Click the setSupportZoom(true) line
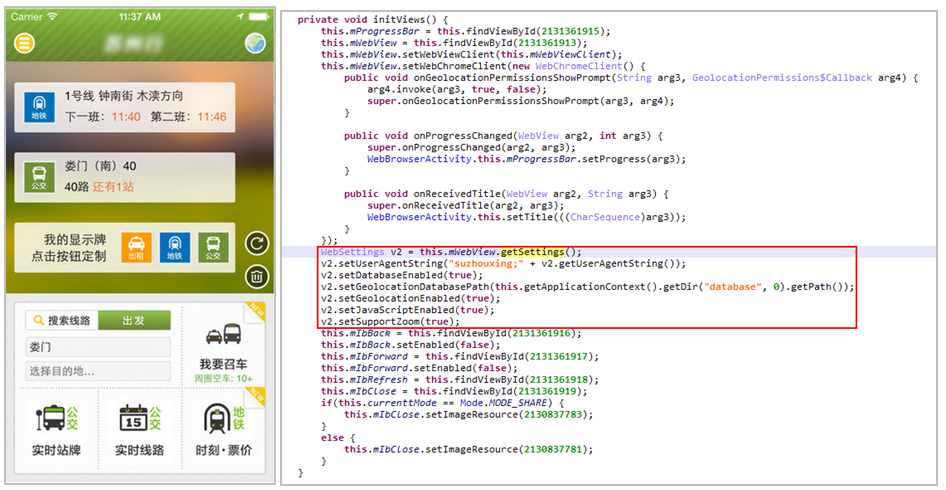 pos(390,322)
